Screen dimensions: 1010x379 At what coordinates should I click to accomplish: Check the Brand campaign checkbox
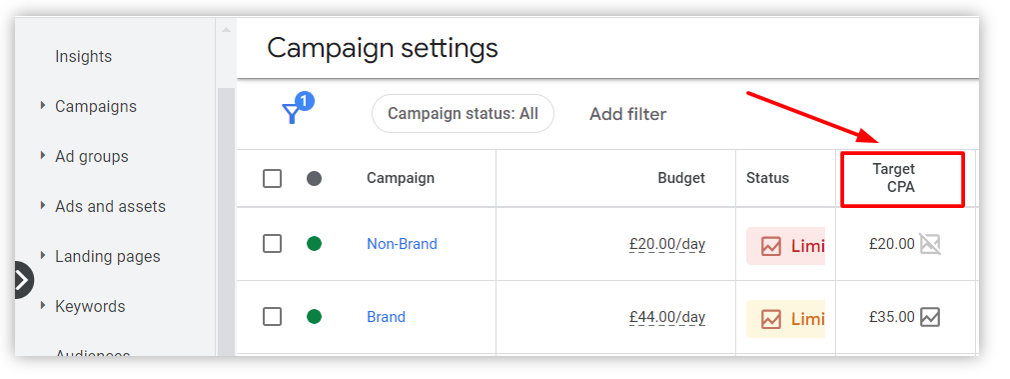click(272, 316)
